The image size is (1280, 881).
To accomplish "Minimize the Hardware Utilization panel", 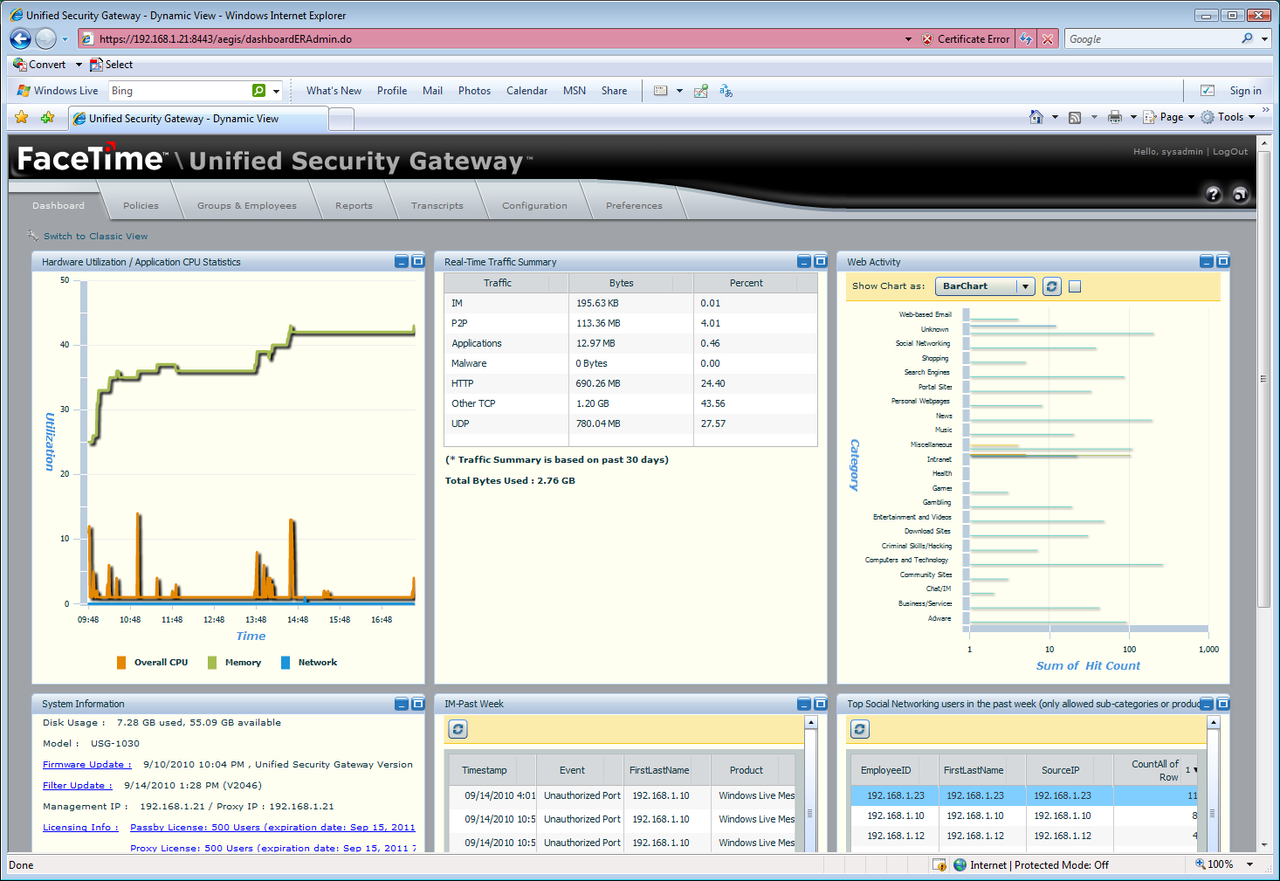I will (x=401, y=262).
